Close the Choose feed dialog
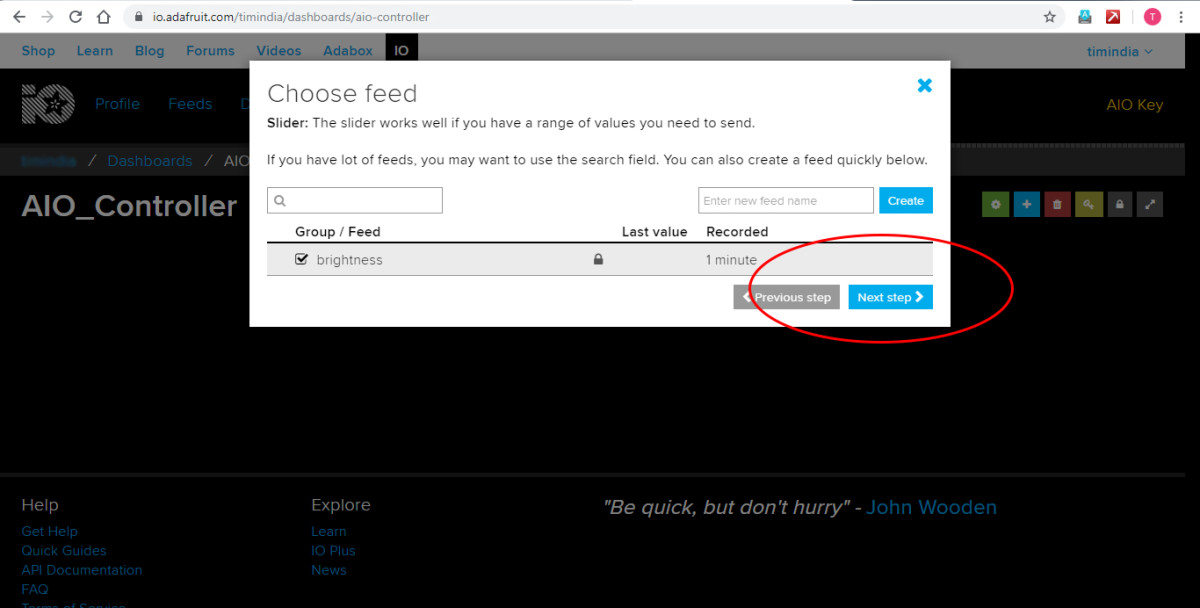This screenshot has height=608, width=1200. (924, 86)
